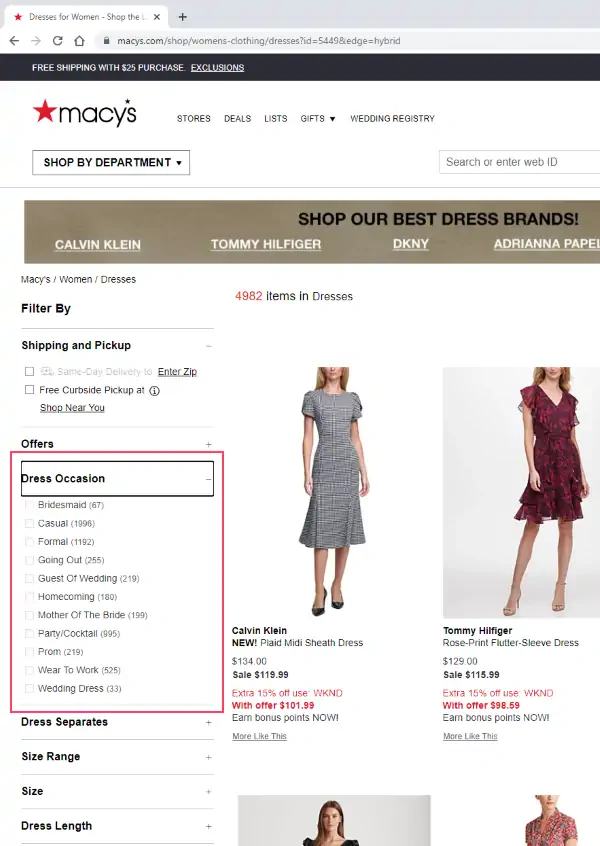600x846 pixels.
Task: Go to Macy's breadcrumb link
Action: tap(36, 279)
